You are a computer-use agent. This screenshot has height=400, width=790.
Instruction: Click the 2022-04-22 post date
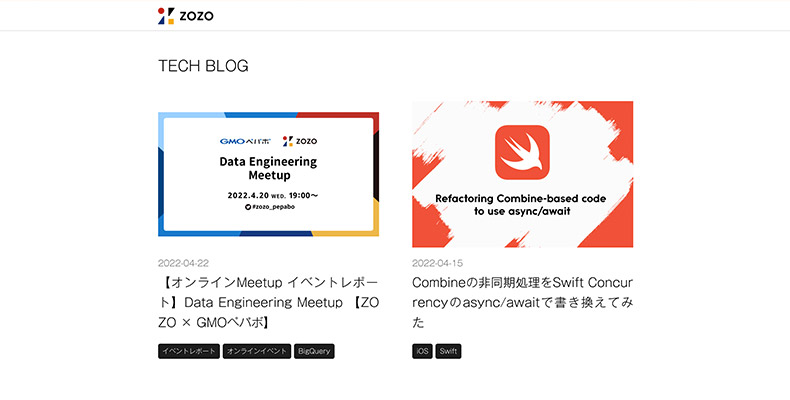coord(183,263)
